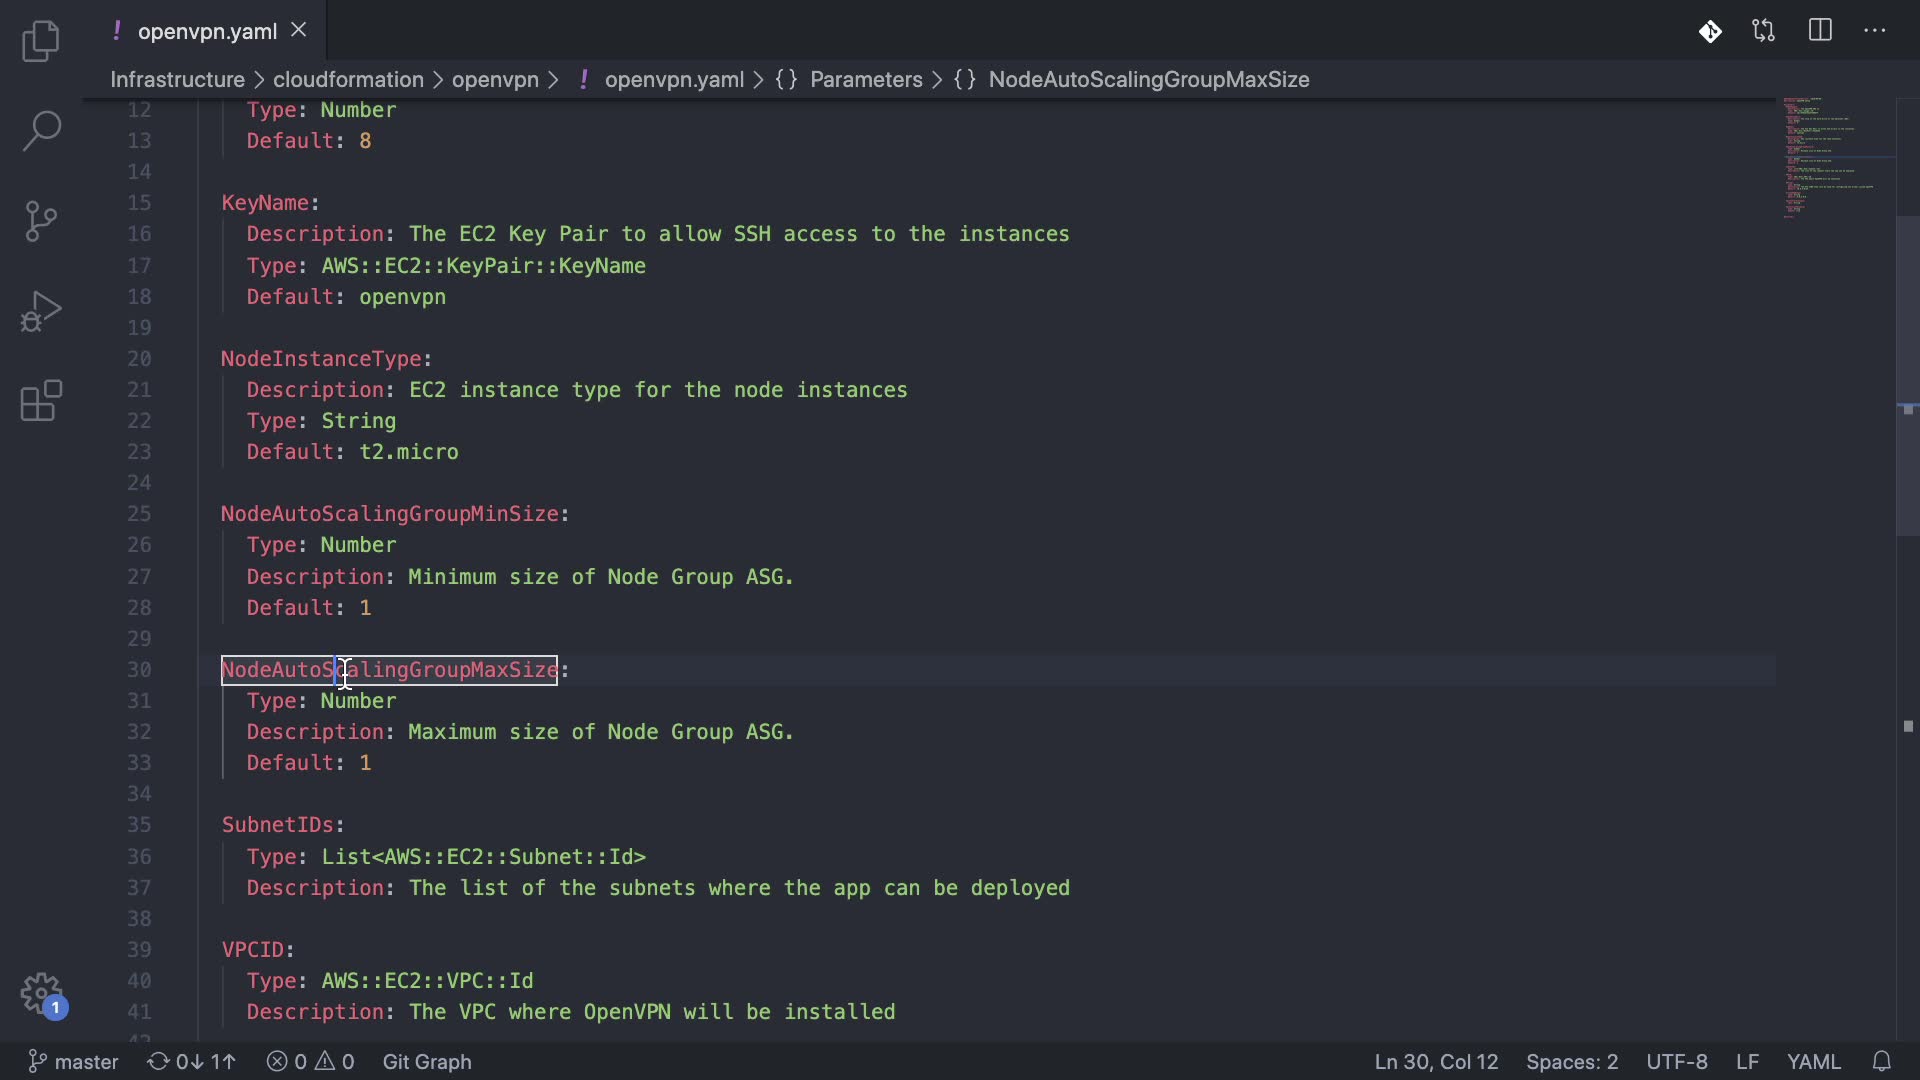The width and height of the screenshot is (1920, 1080).
Task: Open the Run and Debug view
Action: click(41, 311)
